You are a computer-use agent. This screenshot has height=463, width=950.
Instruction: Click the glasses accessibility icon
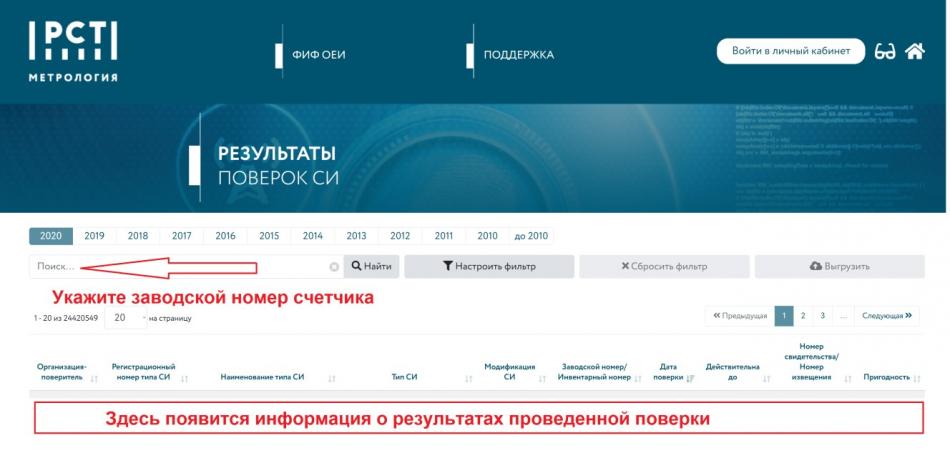[884, 52]
